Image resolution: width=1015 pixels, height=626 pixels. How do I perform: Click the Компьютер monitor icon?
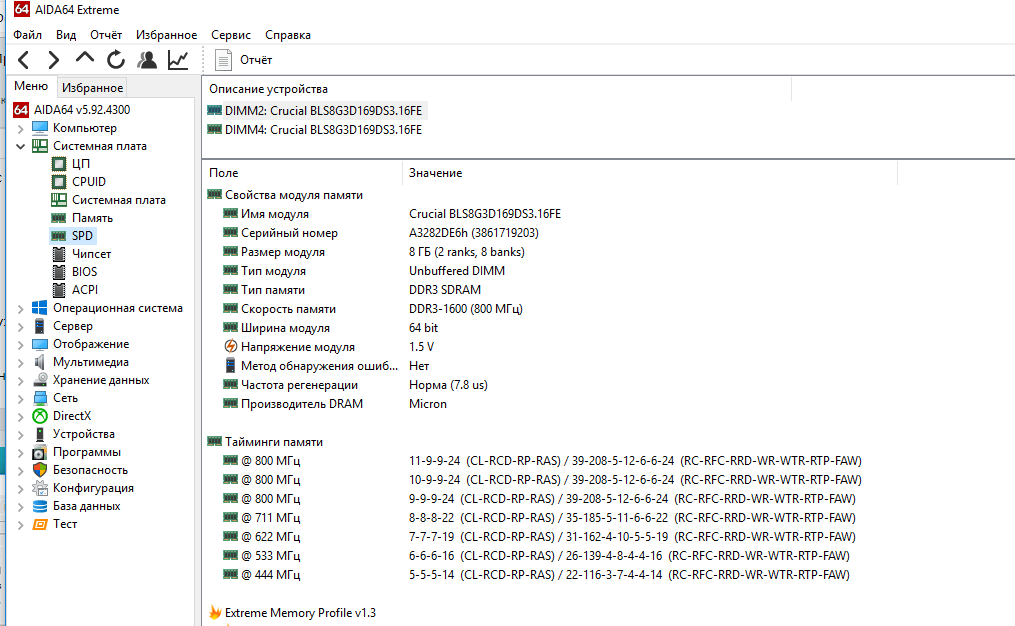[x=40, y=128]
